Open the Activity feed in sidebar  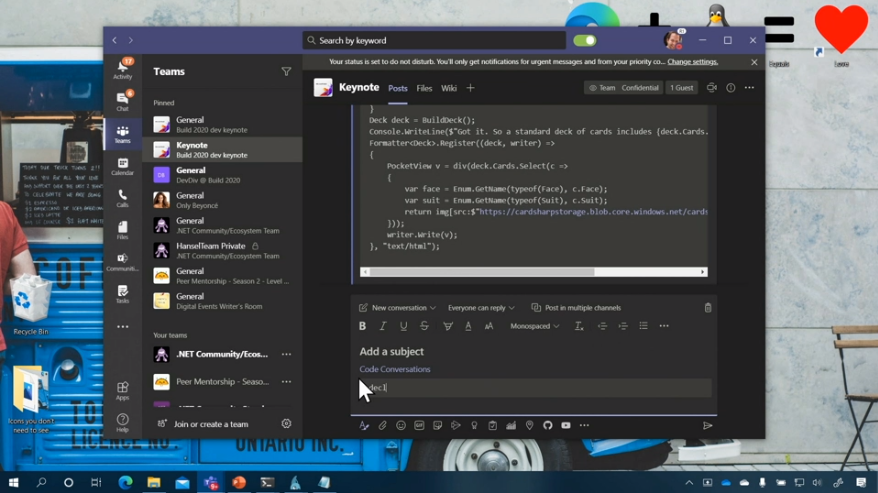point(123,69)
